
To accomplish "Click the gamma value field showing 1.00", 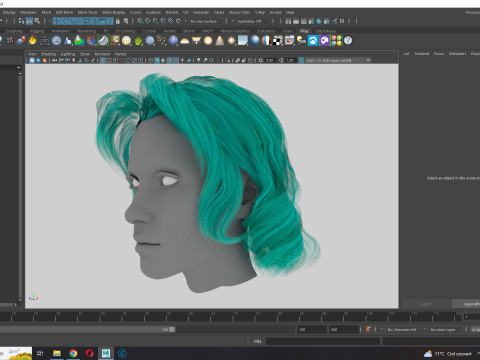I will coord(290,60).
